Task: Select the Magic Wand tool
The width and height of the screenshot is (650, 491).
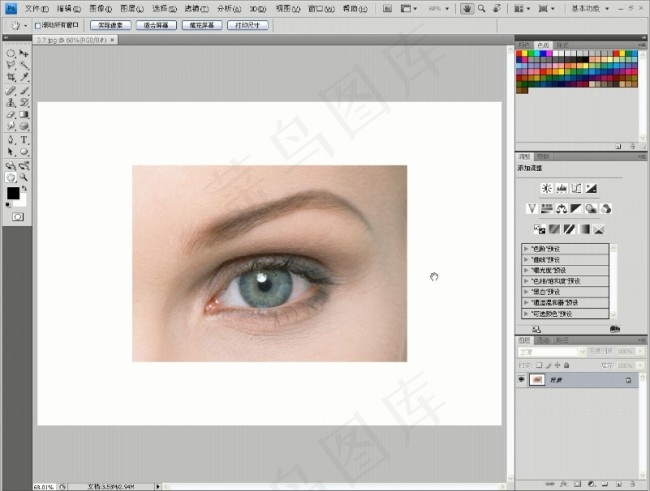Action: (24, 65)
